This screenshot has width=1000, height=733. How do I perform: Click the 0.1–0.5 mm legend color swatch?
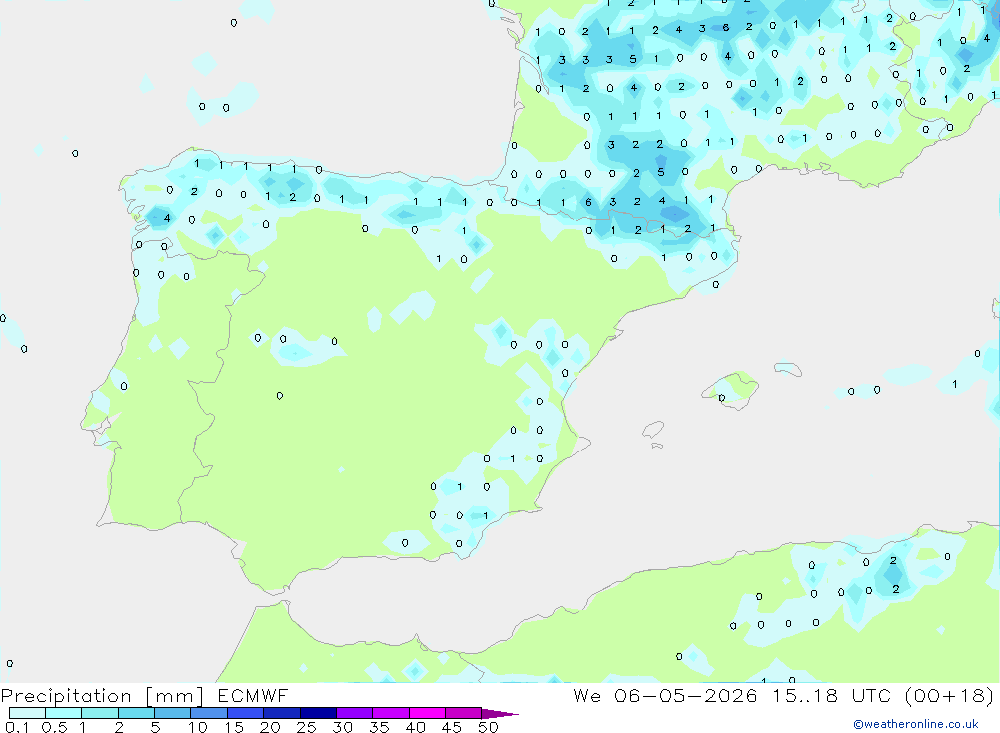[x=27, y=713]
